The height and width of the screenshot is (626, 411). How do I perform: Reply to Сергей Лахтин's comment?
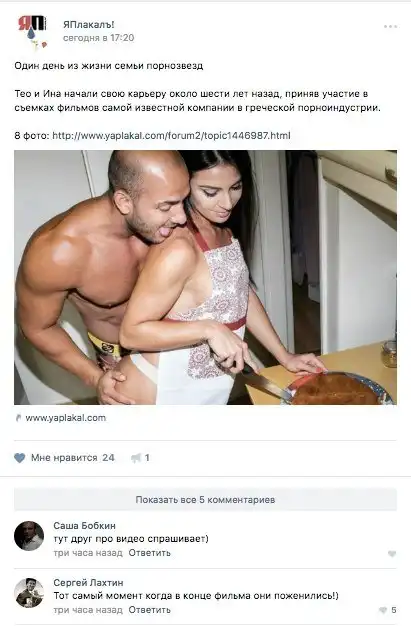coord(149,610)
